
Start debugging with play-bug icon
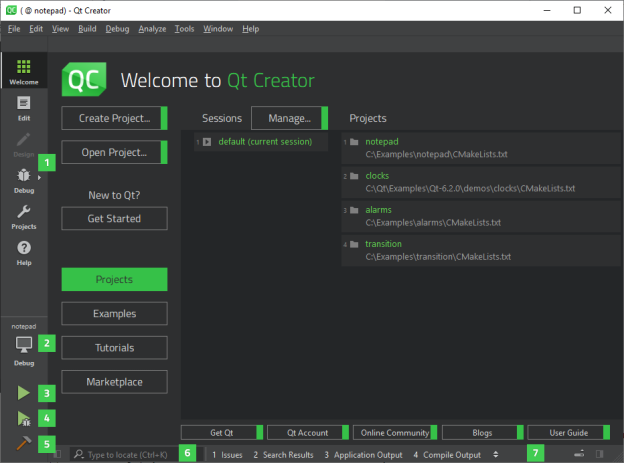coord(23,418)
